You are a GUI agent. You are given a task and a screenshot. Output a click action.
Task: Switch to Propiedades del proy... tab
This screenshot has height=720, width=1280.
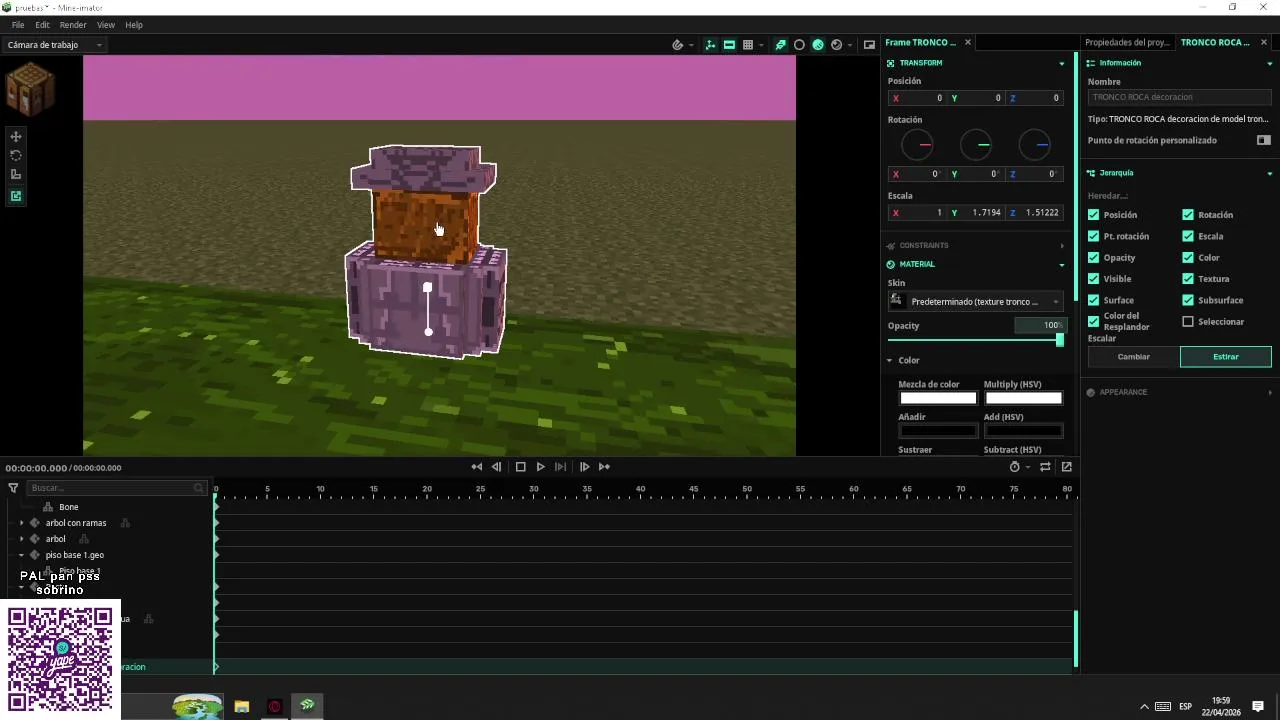tap(1127, 42)
